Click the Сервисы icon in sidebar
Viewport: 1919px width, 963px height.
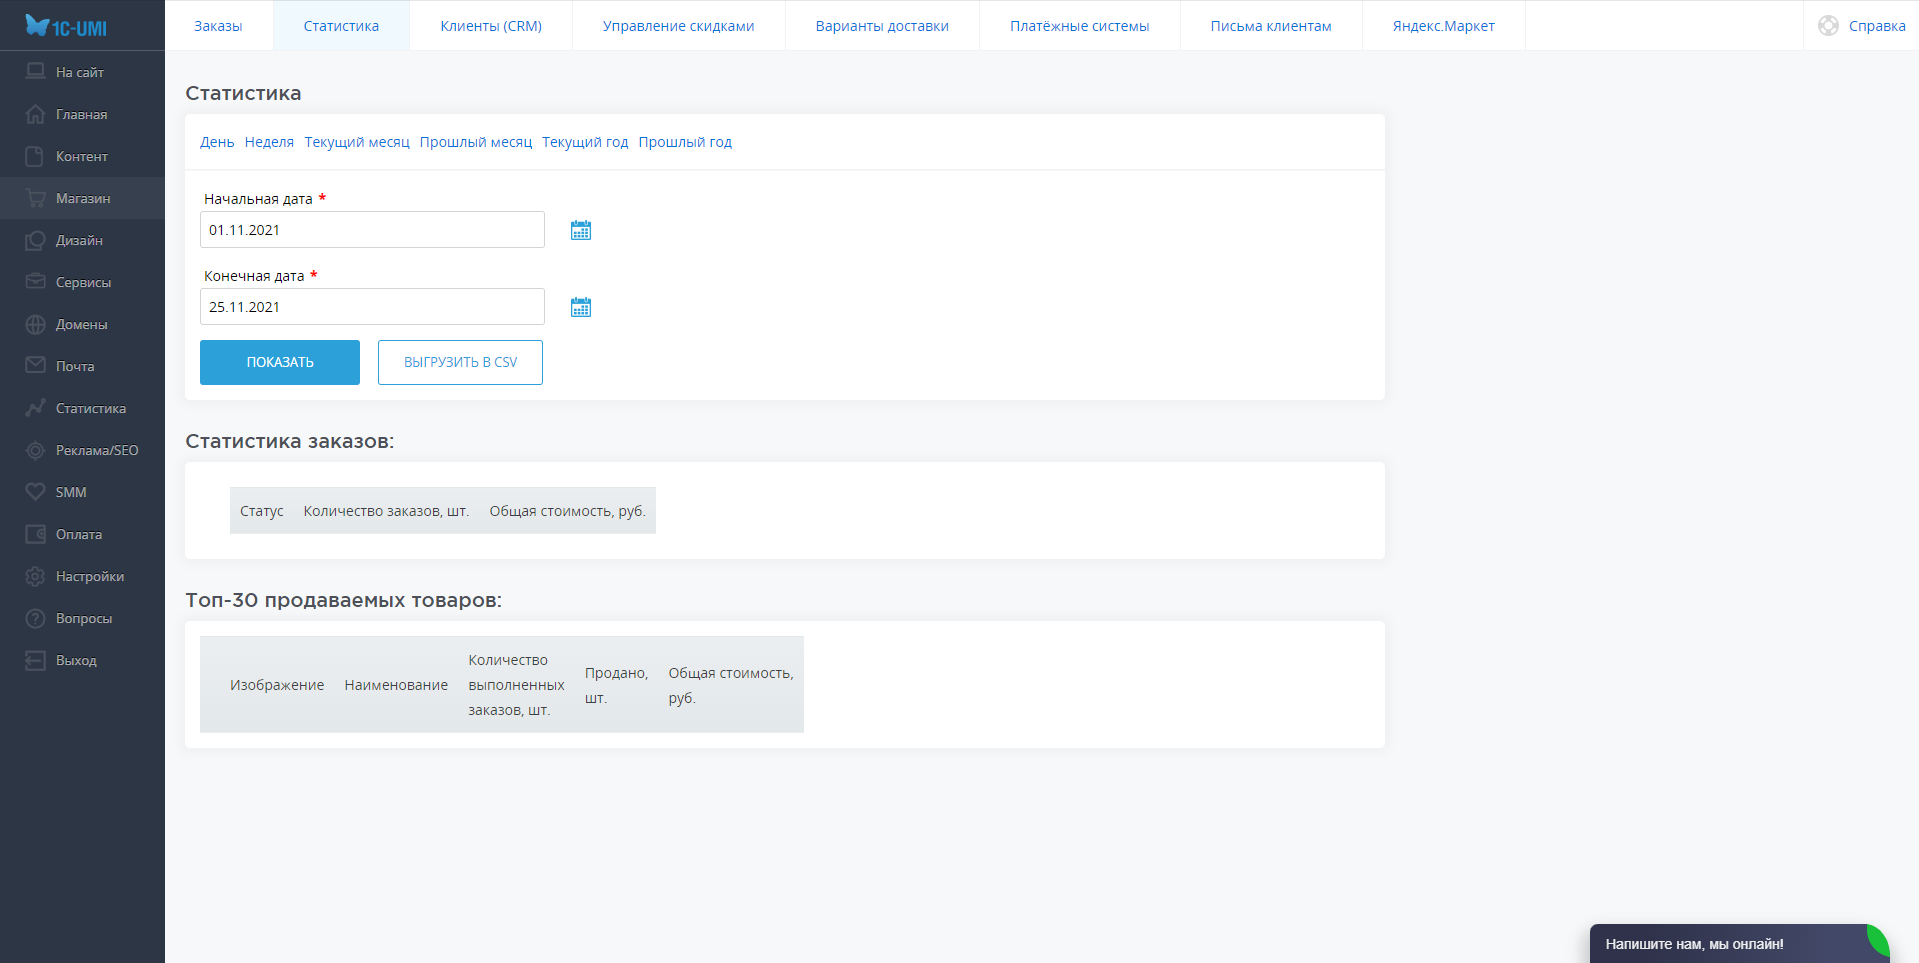(x=35, y=282)
